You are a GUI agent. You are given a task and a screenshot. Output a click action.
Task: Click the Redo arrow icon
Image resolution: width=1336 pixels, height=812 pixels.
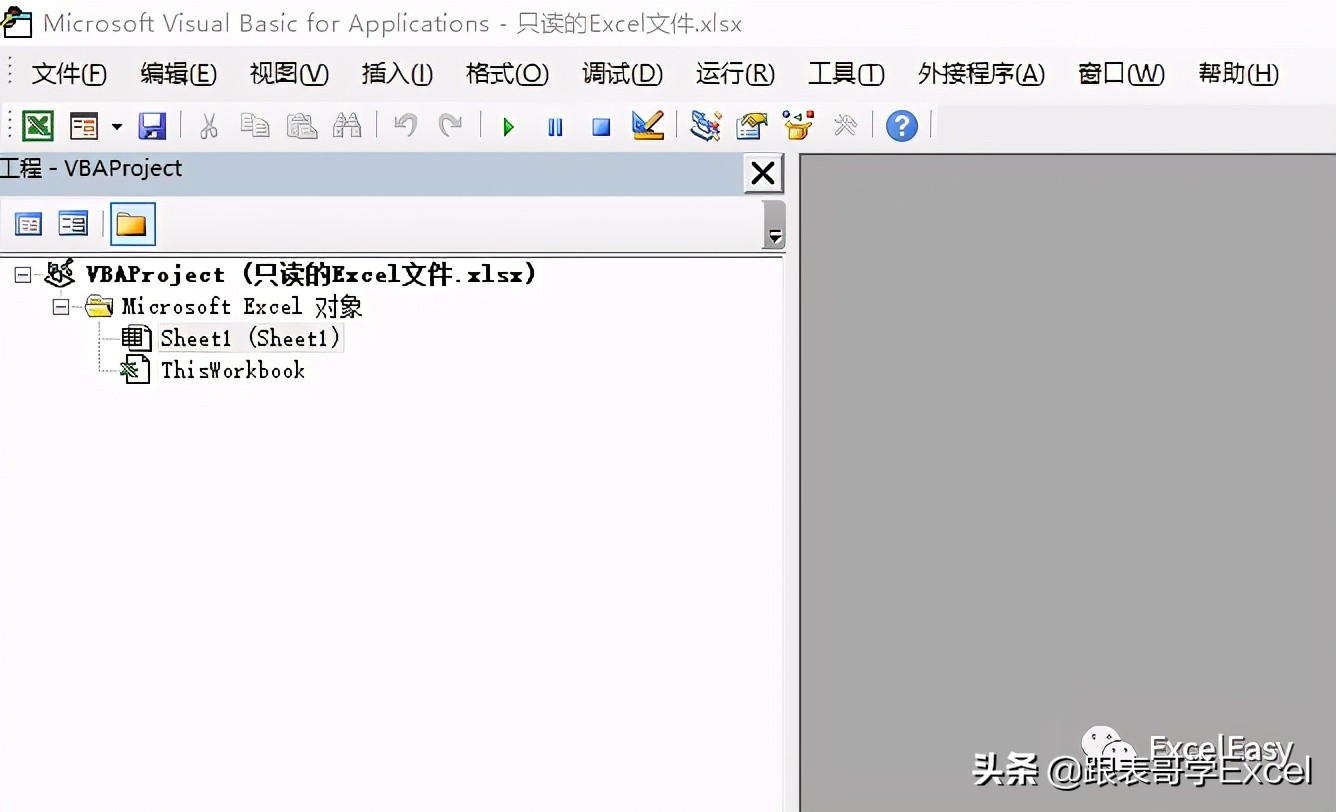coord(451,126)
